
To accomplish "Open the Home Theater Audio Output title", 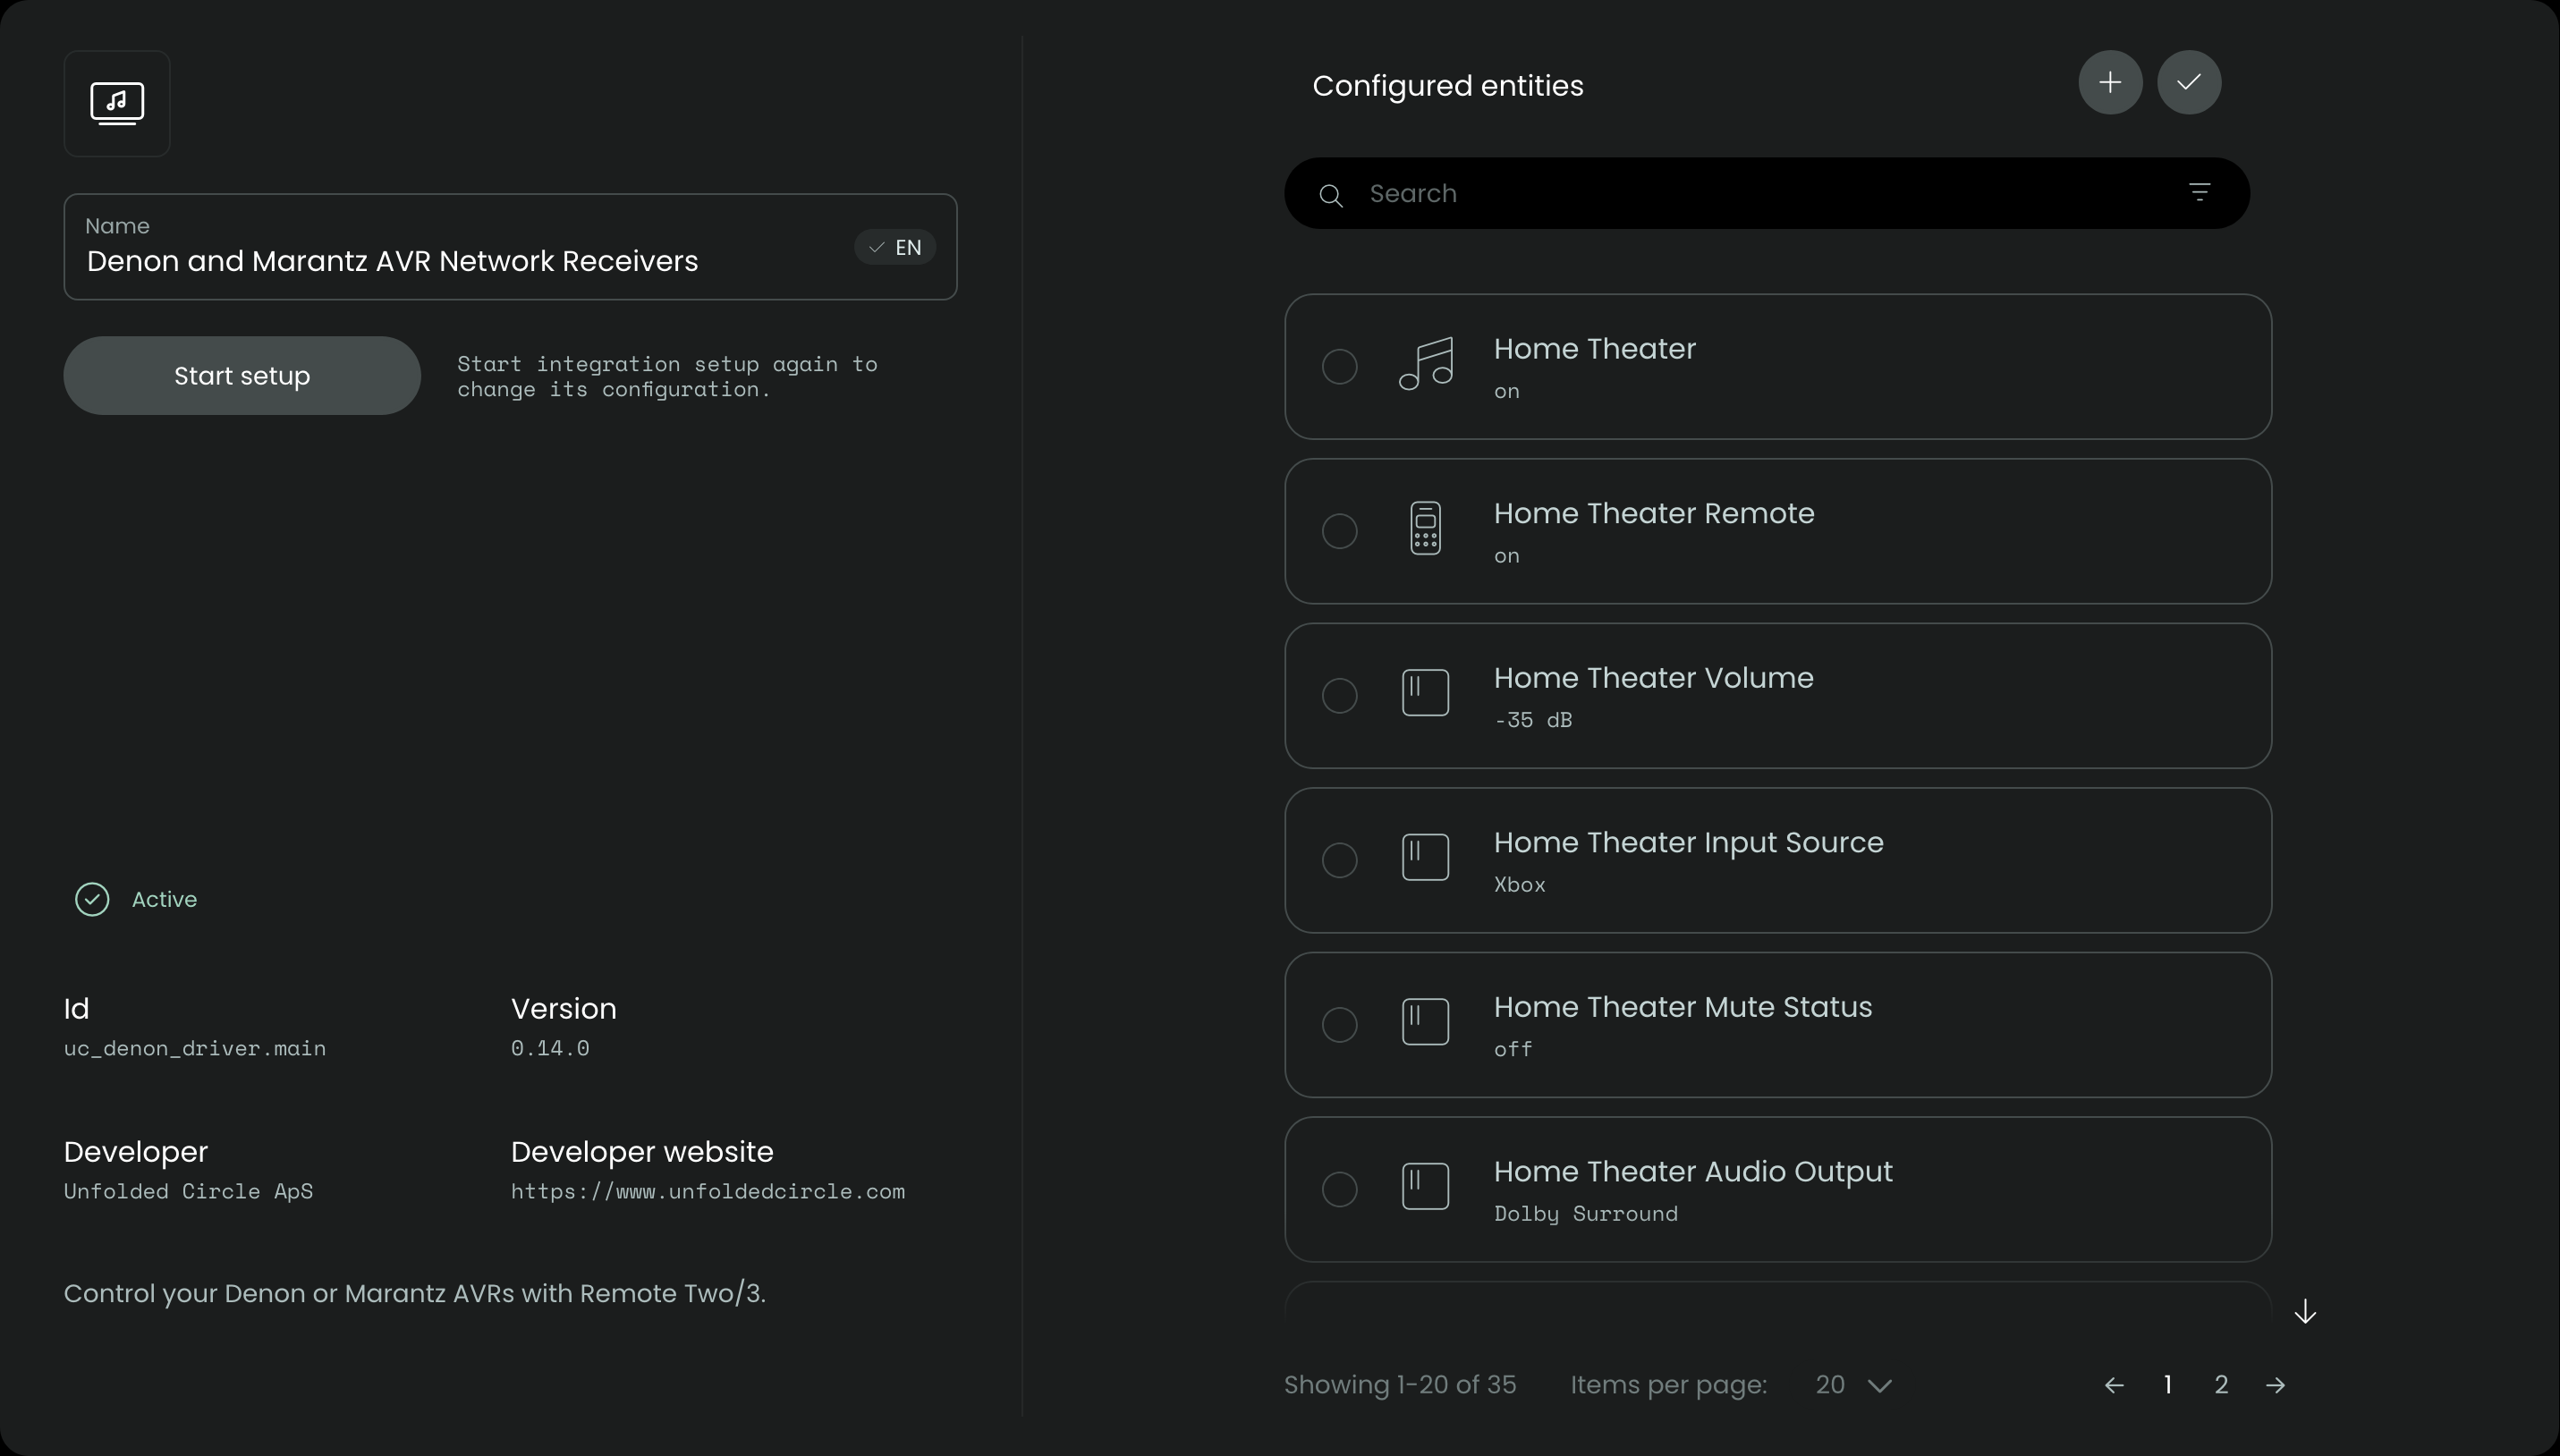I will coord(1693,1171).
